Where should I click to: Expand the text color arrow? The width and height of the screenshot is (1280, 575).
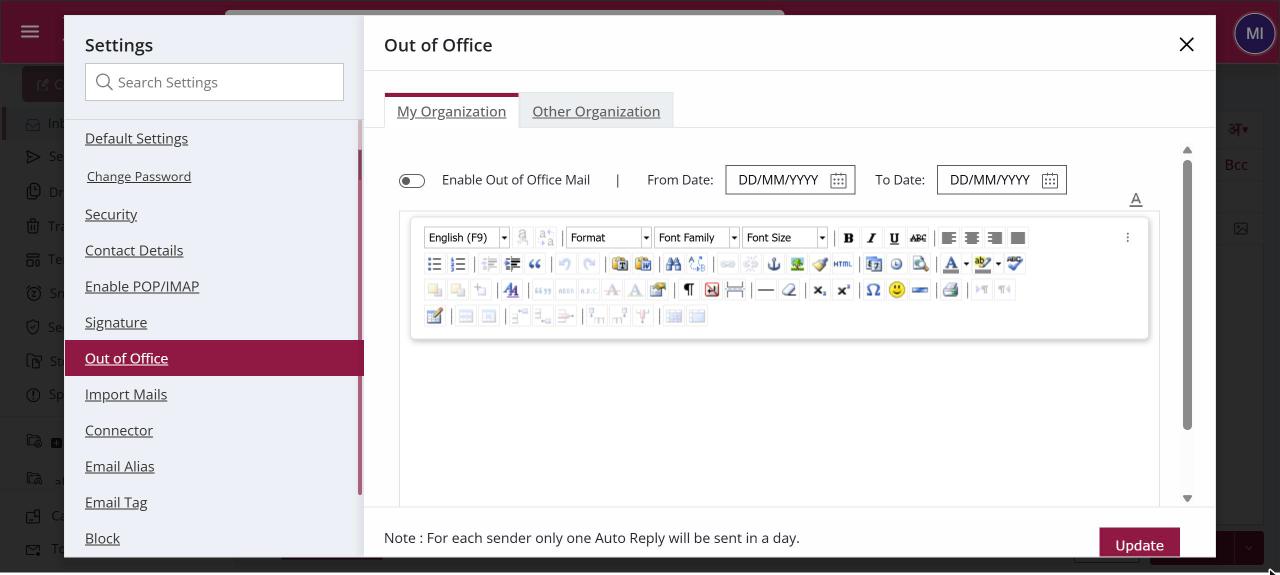tap(966, 264)
